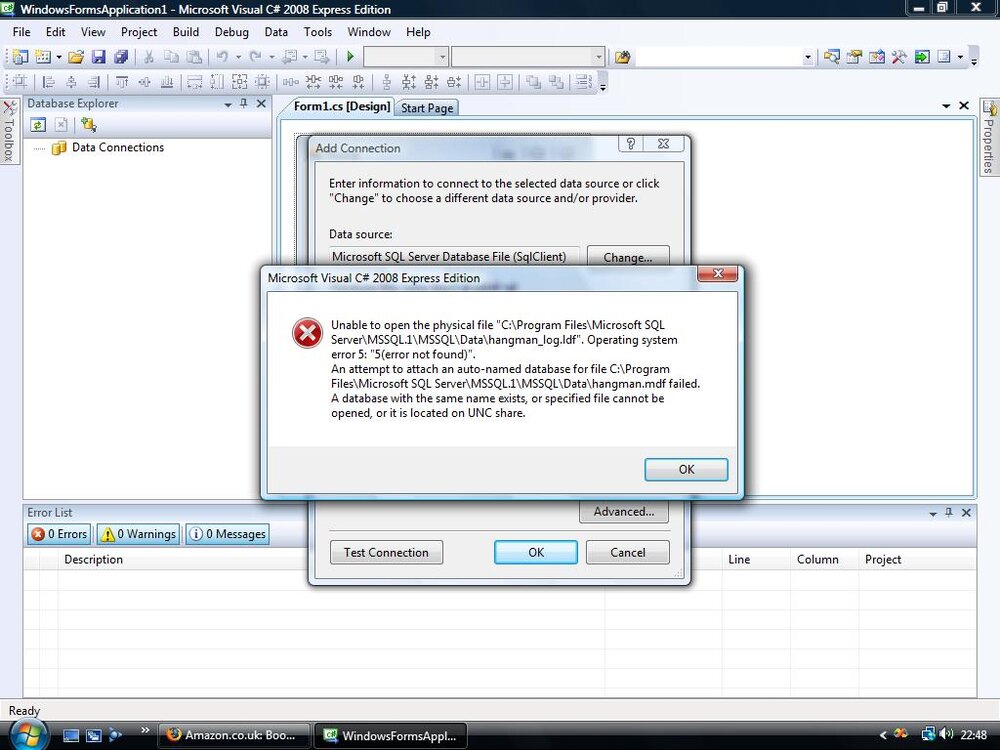1000x750 pixels.
Task: Pin the Error List panel
Action: [949, 512]
